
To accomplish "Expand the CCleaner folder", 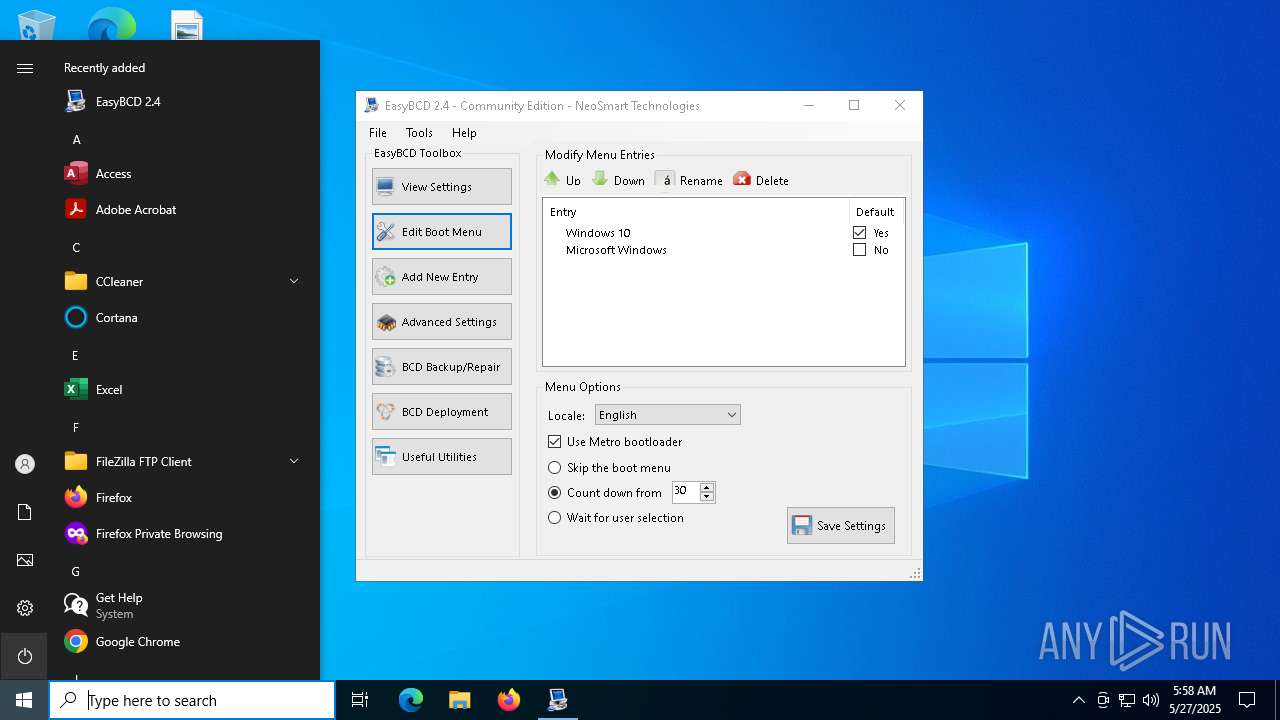I will point(184,282).
